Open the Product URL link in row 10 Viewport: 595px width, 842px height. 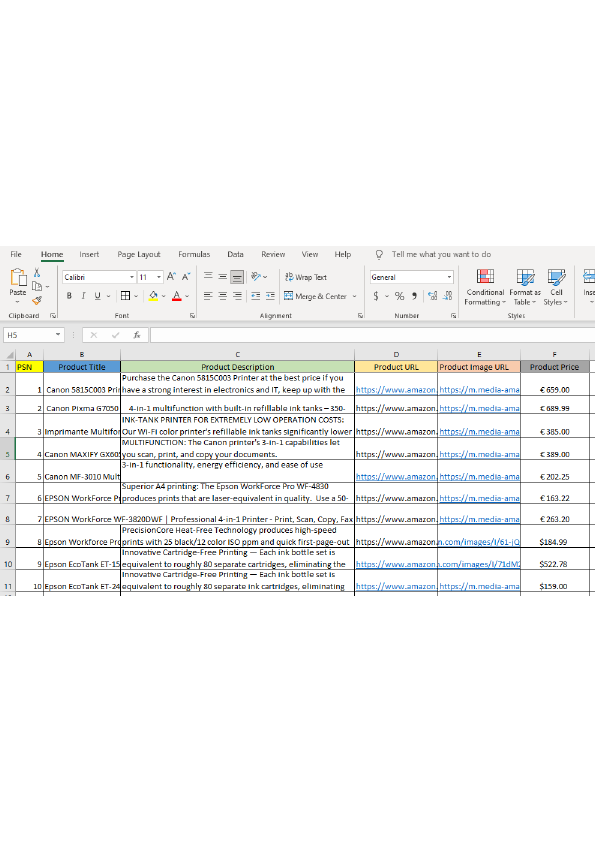click(x=396, y=564)
